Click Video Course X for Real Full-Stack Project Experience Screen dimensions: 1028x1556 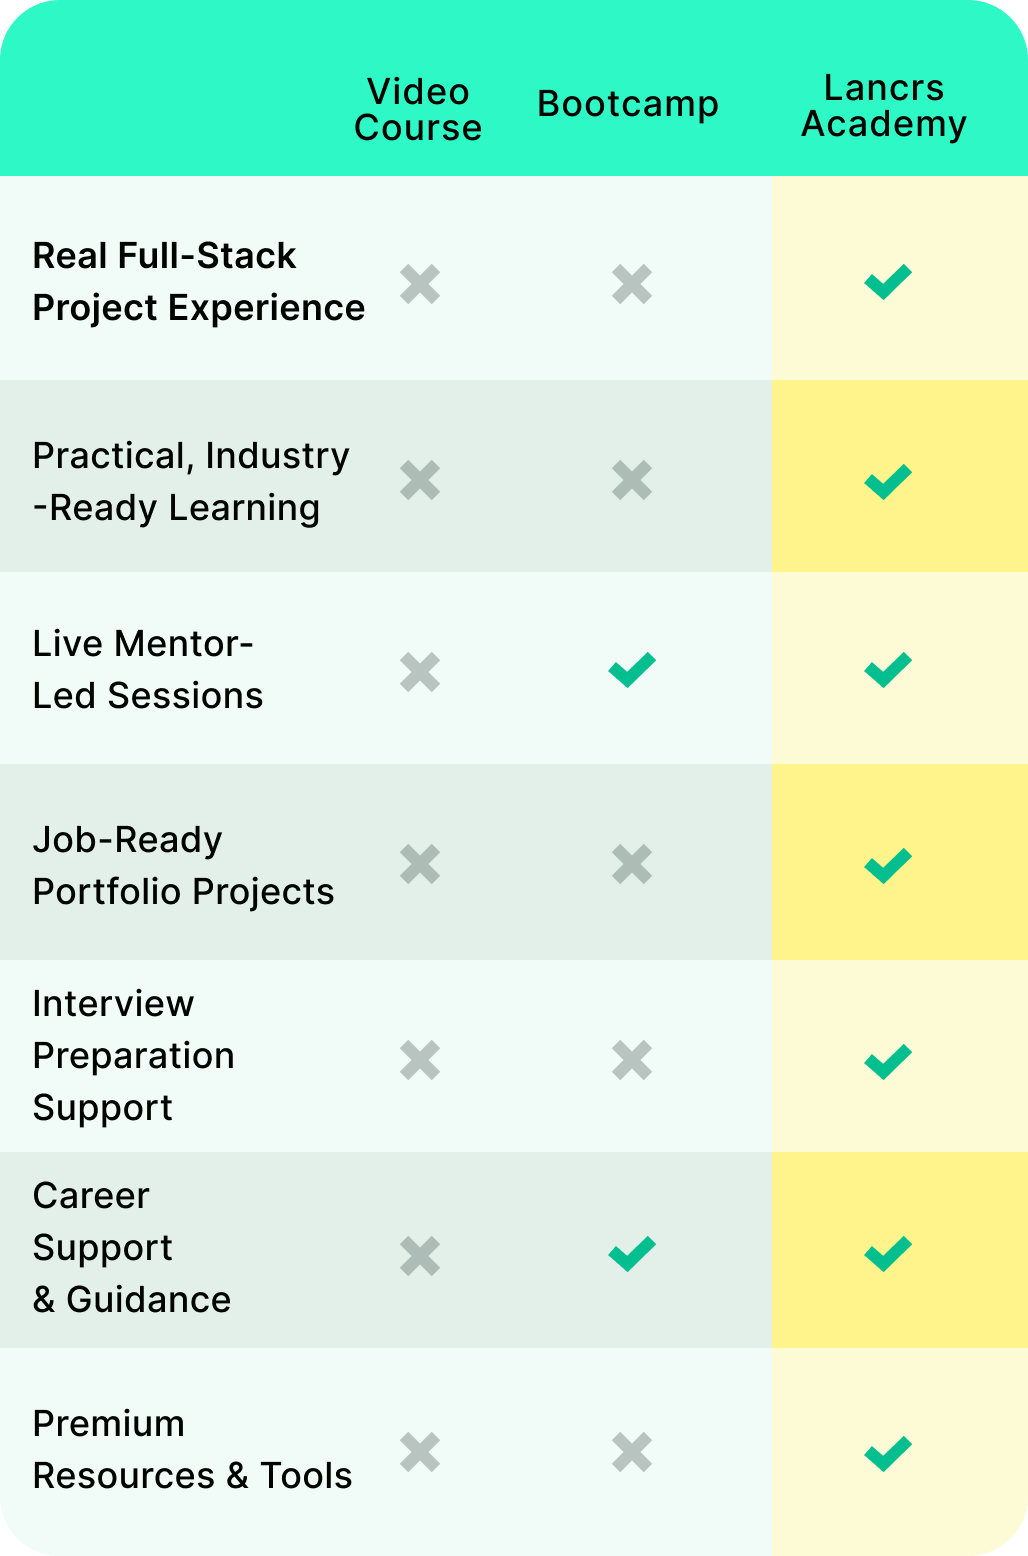point(420,284)
